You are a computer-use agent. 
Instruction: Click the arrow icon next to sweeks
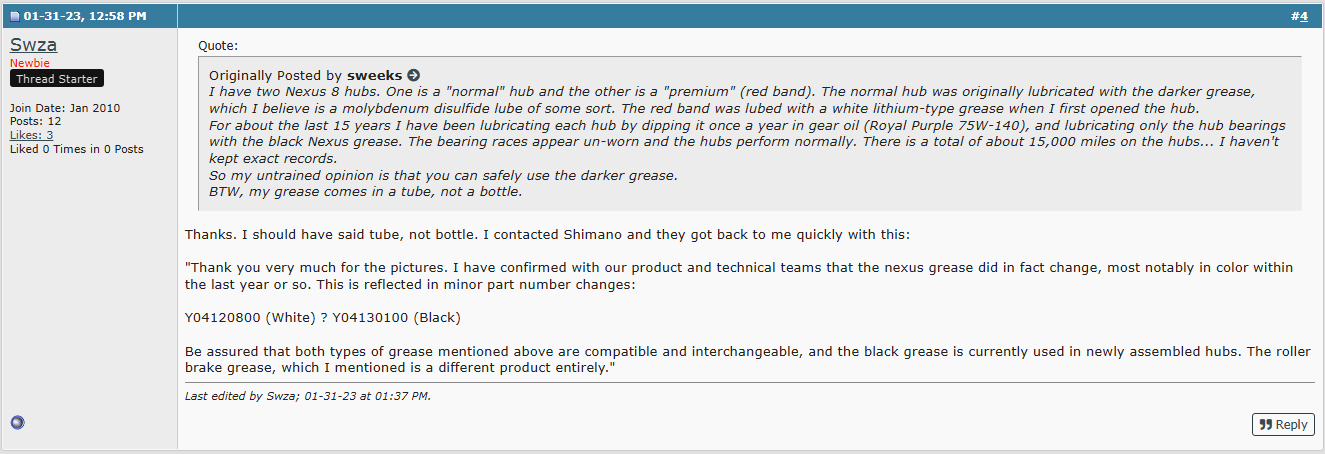414,76
